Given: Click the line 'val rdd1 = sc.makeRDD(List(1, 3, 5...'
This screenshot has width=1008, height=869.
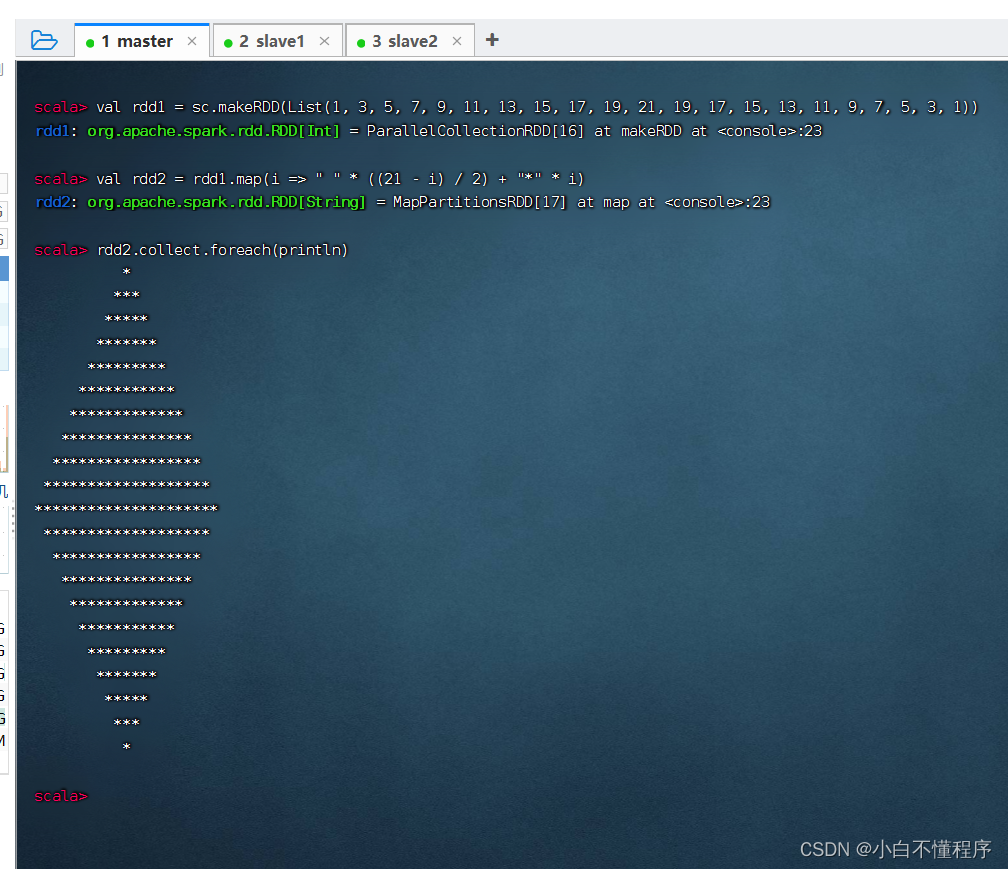Looking at the screenshot, I should pyautogui.click(x=537, y=107).
